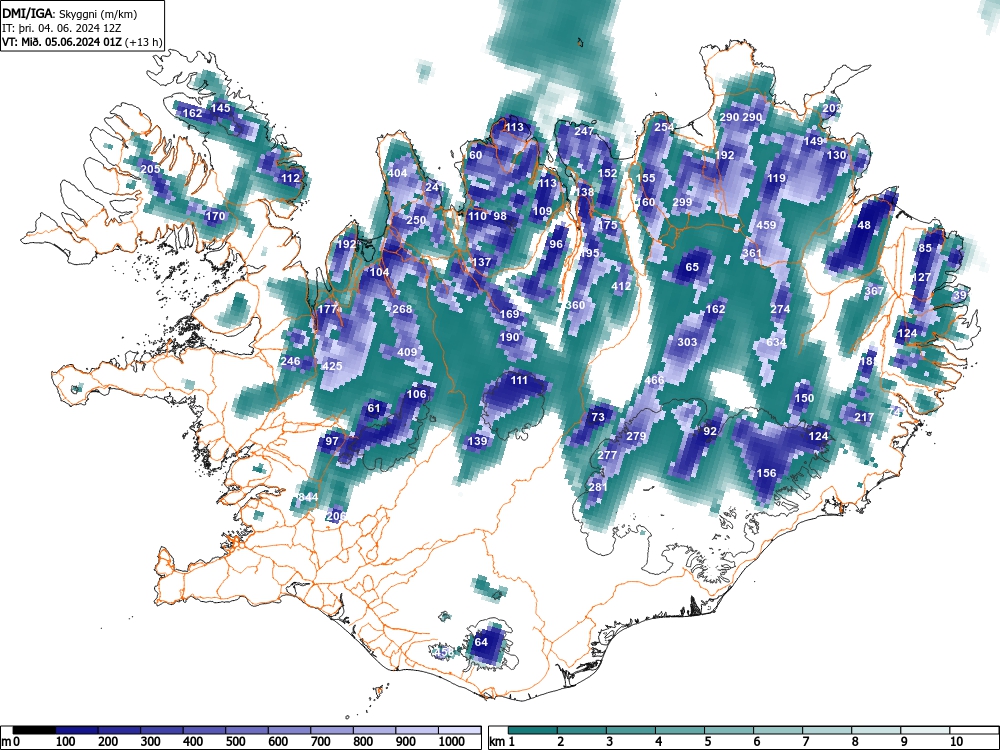This screenshot has height=750, width=1000.
Task: Click the map value 145 in the northwest
Action: coord(221,108)
